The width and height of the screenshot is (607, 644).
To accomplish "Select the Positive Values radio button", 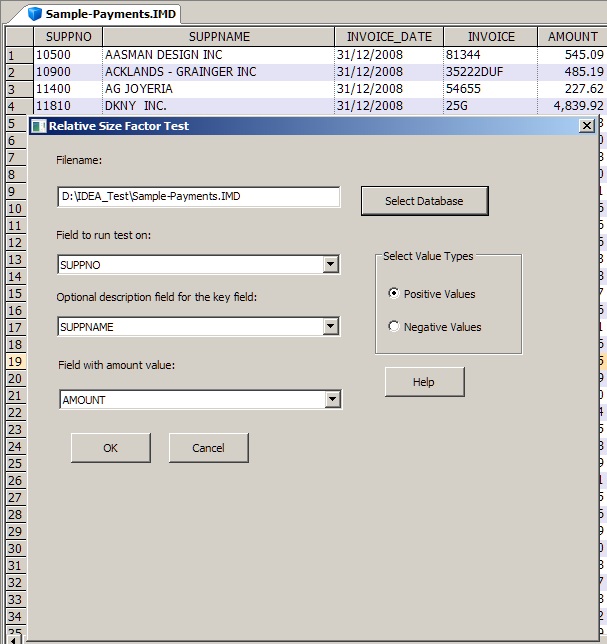I will 394,294.
